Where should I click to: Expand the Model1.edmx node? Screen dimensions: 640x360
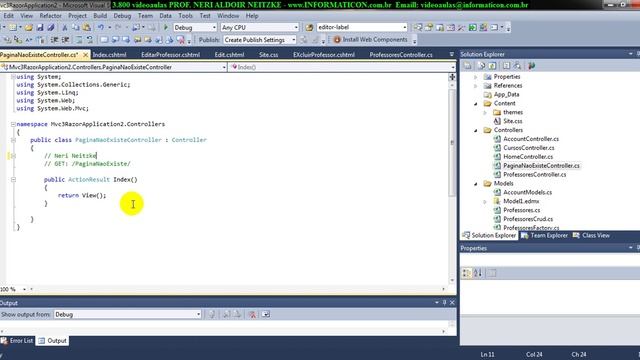pyautogui.click(x=485, y=201)
